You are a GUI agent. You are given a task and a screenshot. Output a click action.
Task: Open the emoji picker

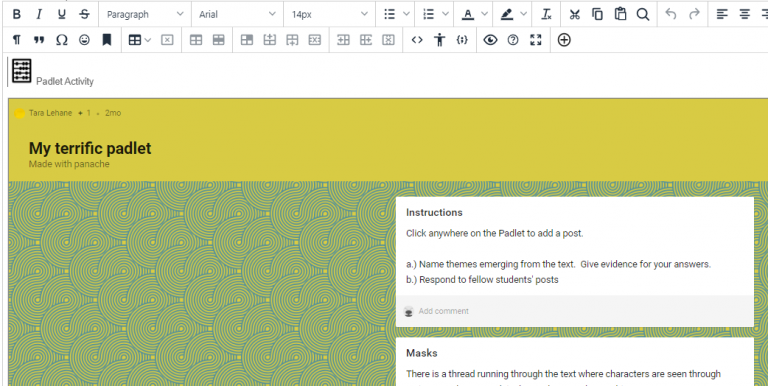point(84,40)
